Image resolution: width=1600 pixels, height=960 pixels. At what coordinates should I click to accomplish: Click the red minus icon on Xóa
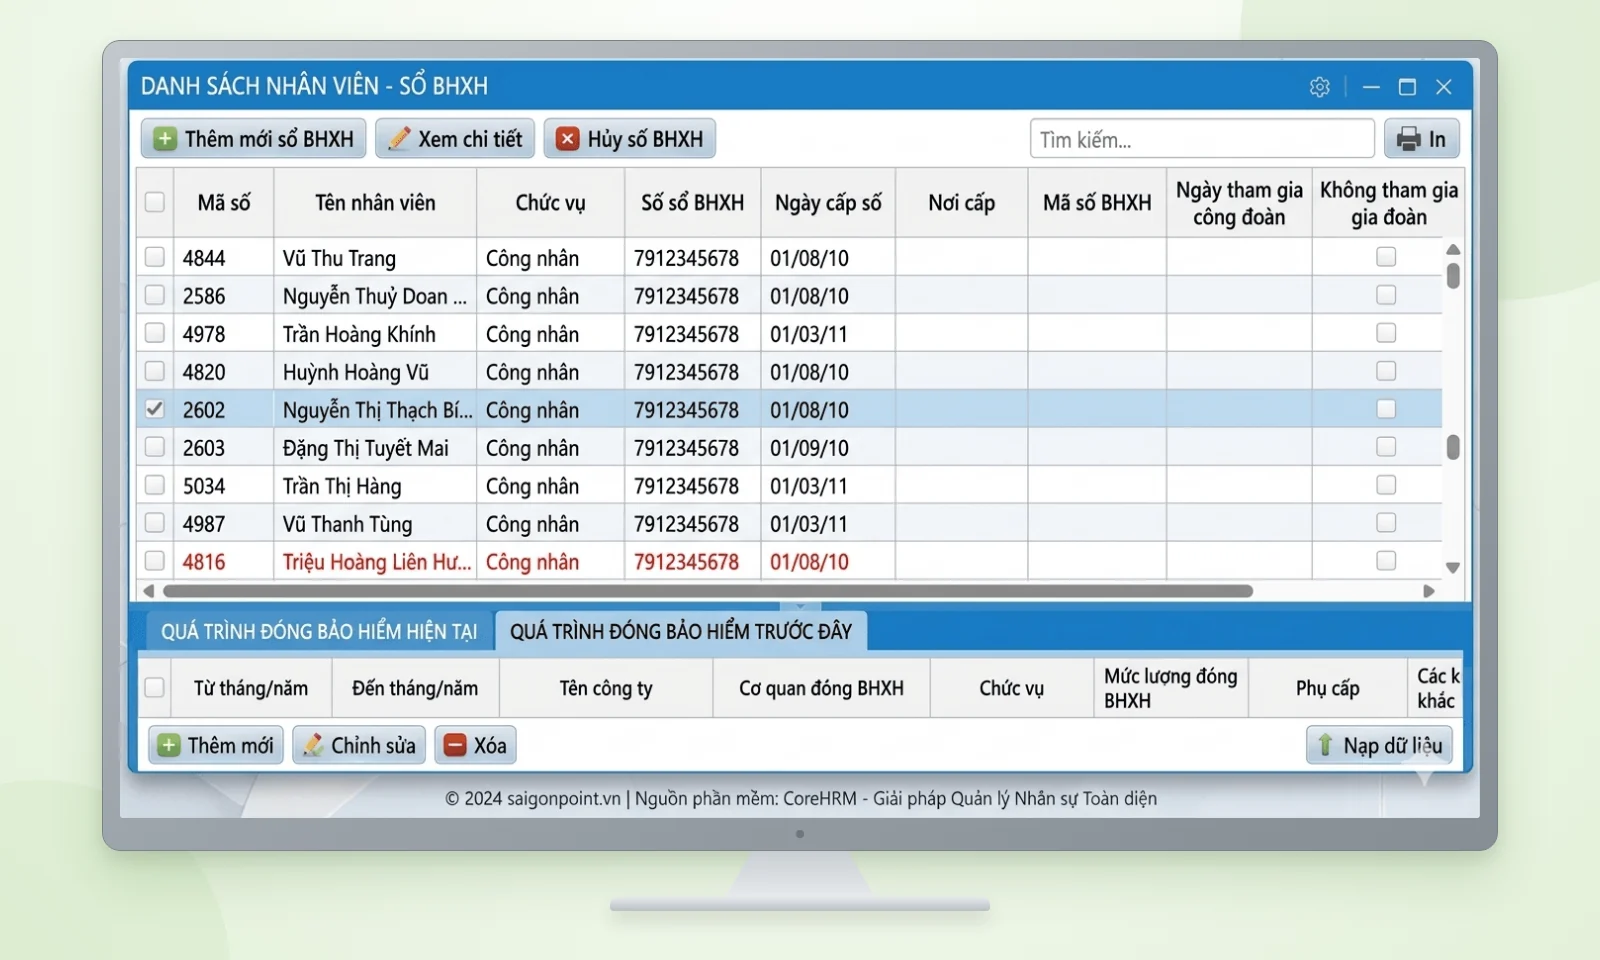(x=455, y=745)
